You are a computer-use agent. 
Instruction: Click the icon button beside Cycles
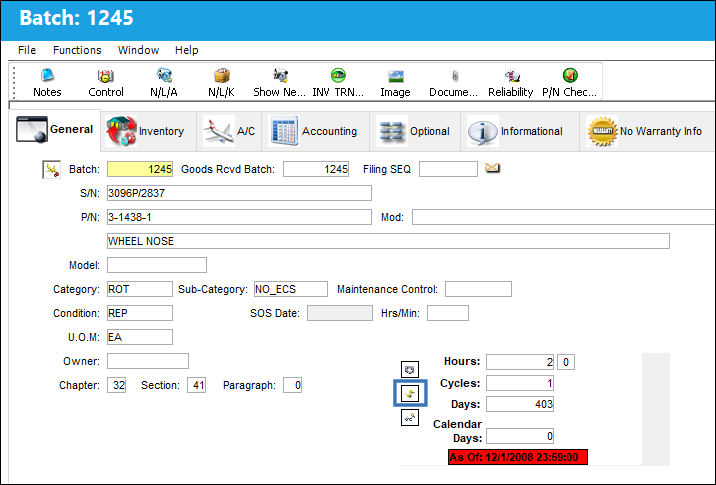410,393
